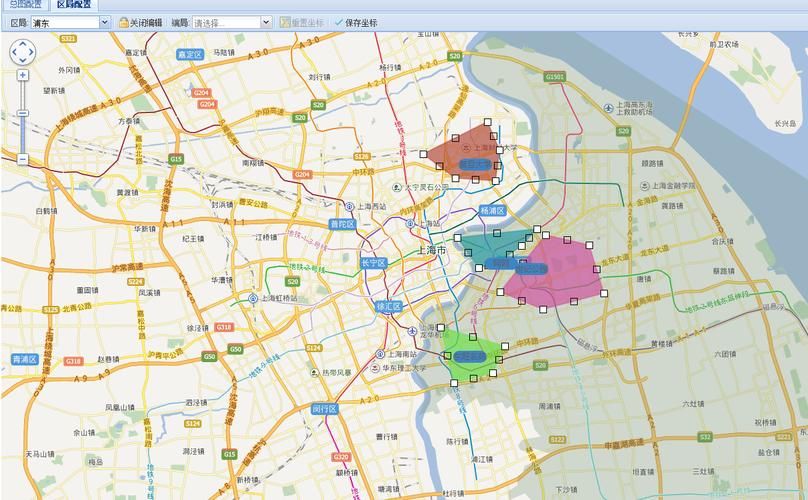Pan the map down with the compass arrow
This screenshot has width=808, height=500.
(x=22, y=61)
